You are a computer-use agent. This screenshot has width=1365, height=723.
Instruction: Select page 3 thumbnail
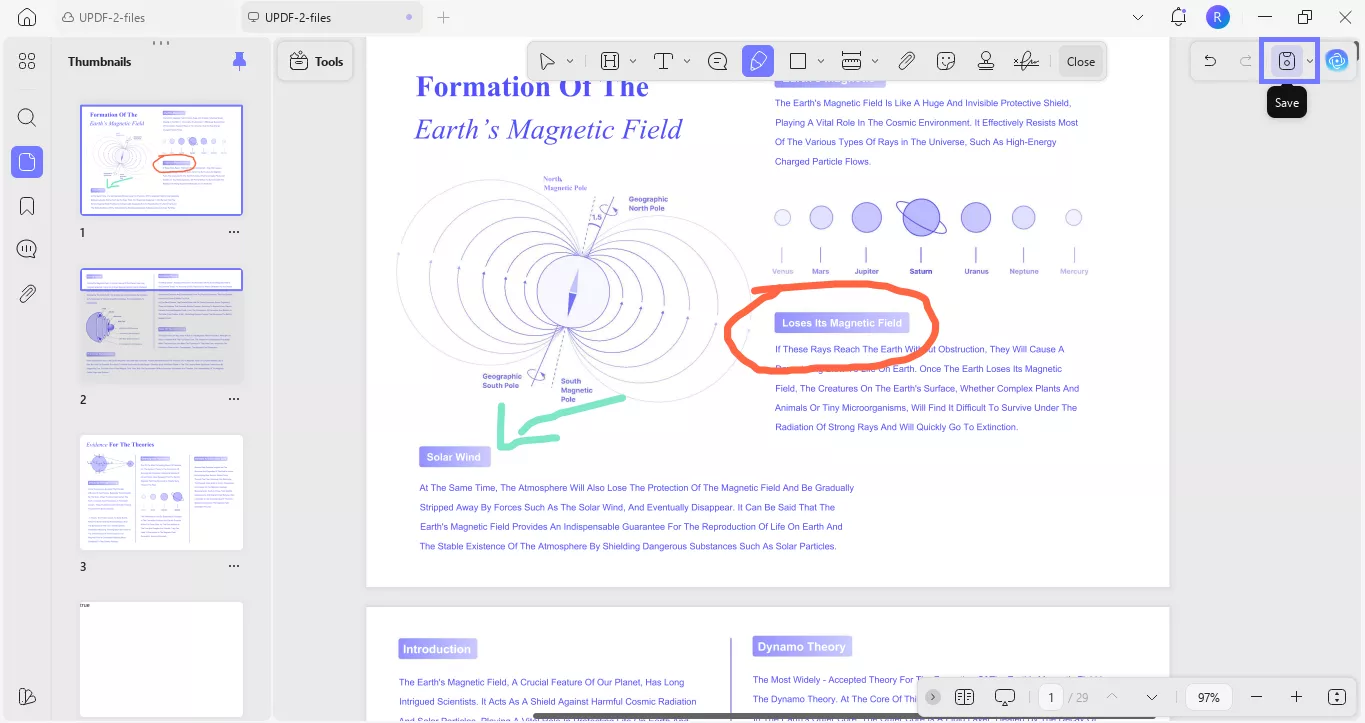pos(161,491)
